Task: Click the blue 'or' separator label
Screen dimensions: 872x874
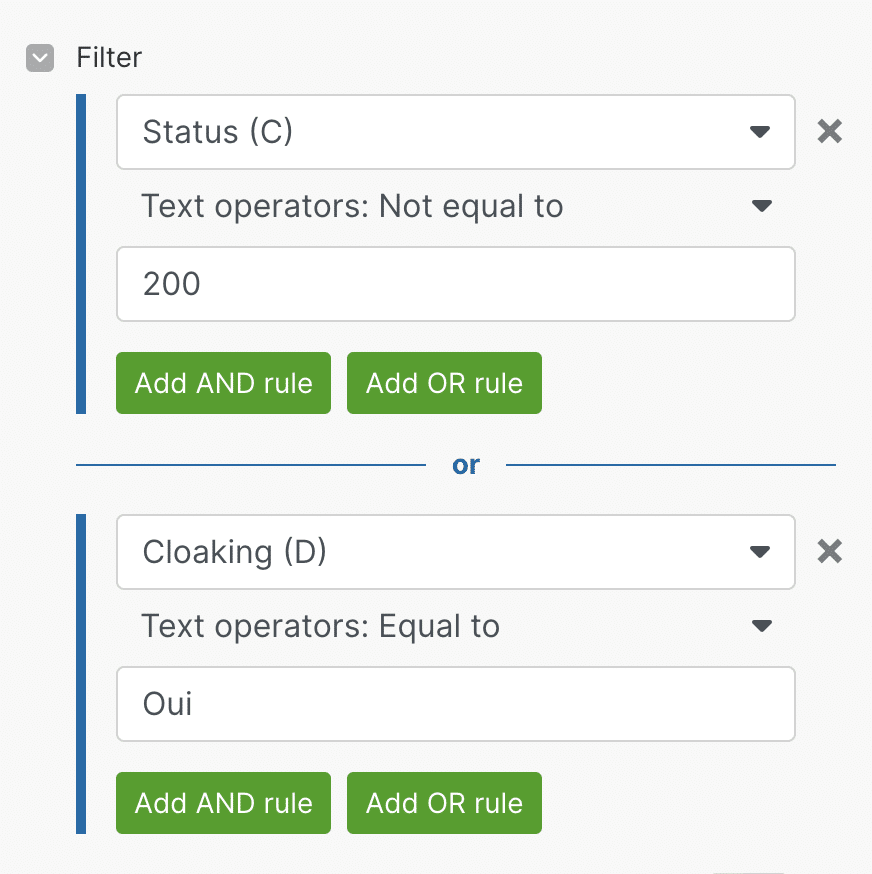Action: tap(466, 465)
